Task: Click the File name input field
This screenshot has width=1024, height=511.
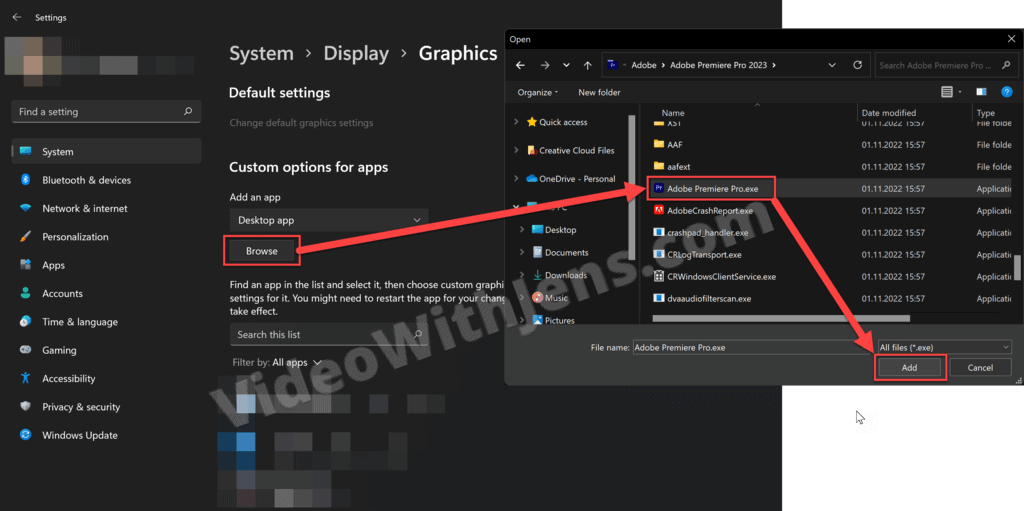Action: pos(752,348)
